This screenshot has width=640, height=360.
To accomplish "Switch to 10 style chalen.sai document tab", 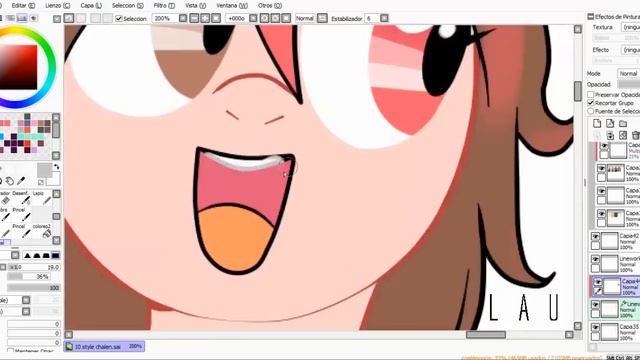I will pyautogui.click(x=104, y=347).
